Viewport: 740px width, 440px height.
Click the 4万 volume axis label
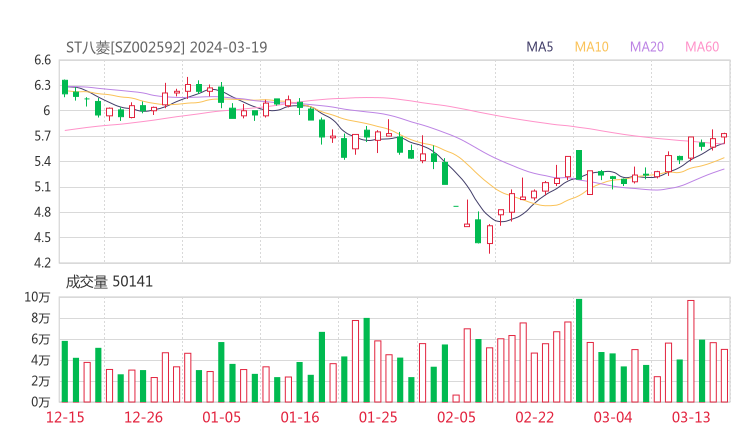(x=41, y=360)
